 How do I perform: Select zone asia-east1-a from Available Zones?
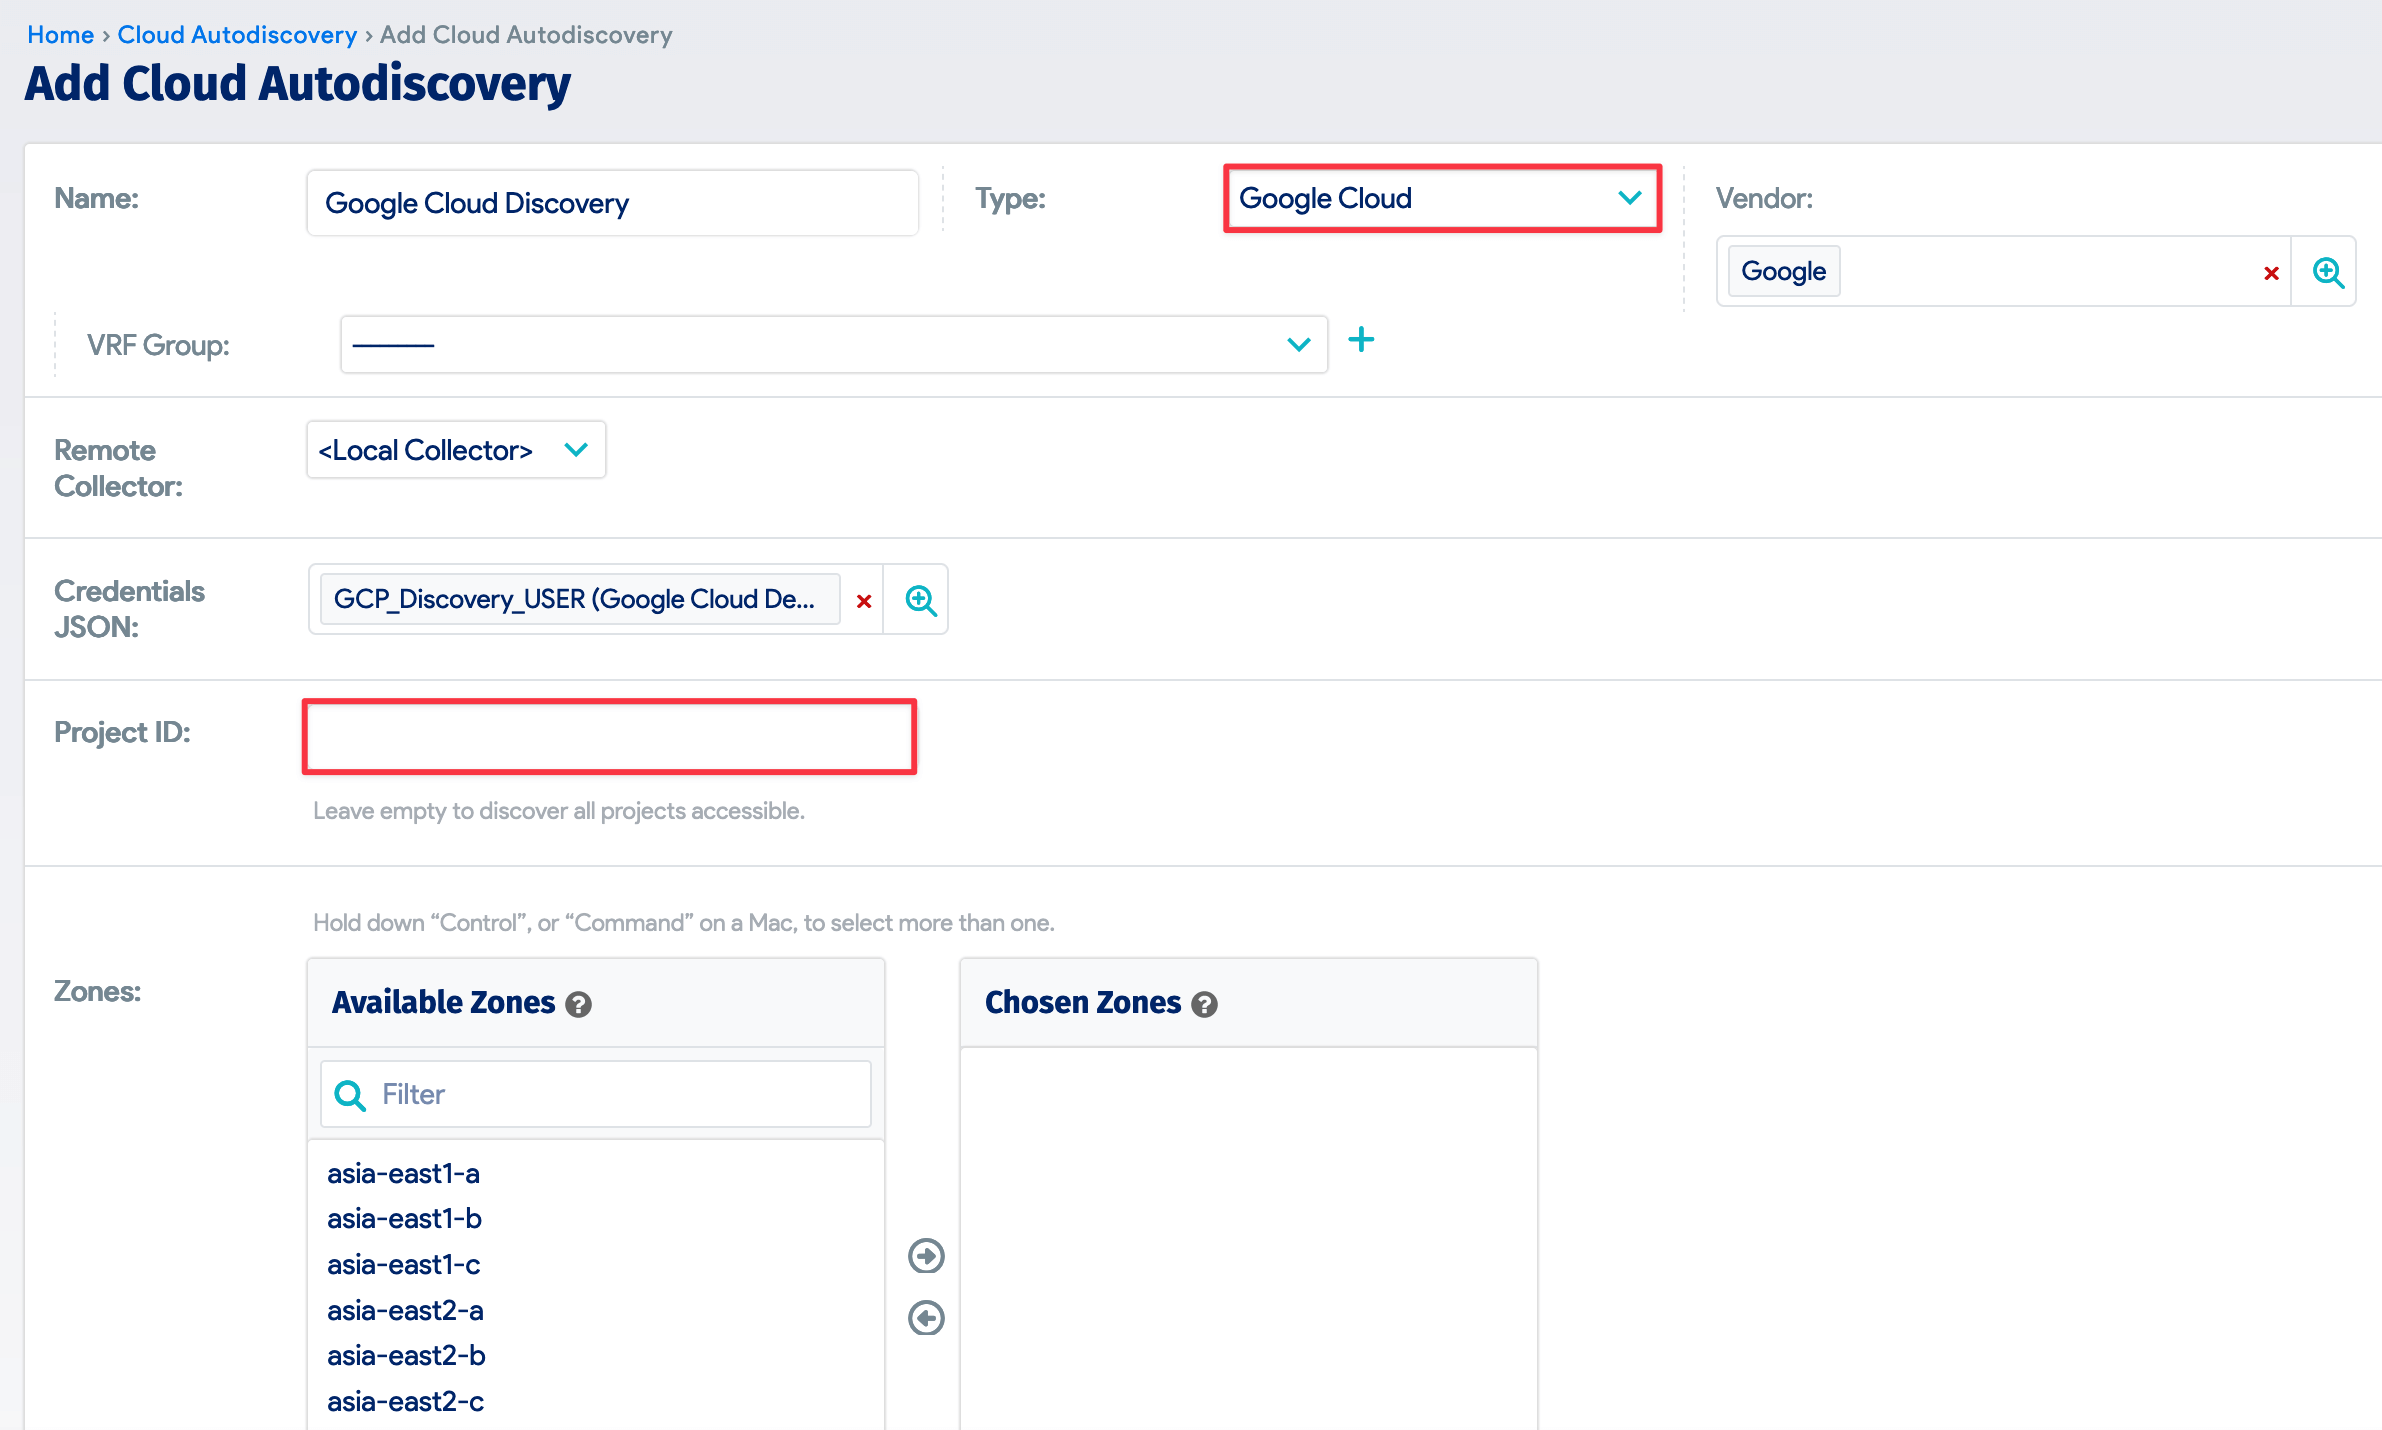[403, 1173]
